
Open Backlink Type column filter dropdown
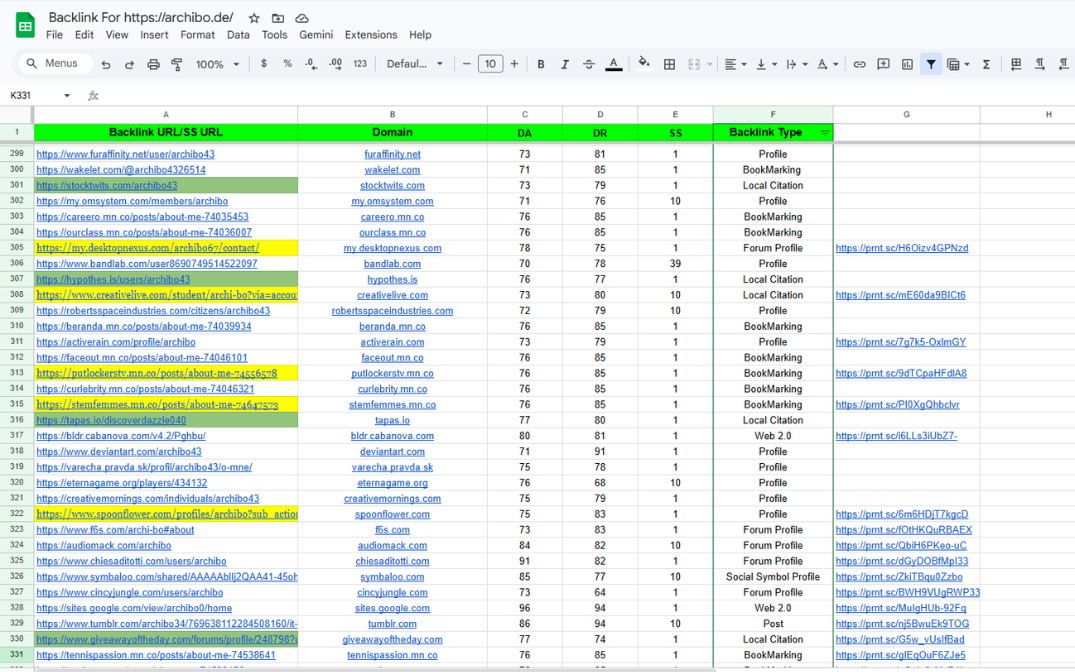825,132
